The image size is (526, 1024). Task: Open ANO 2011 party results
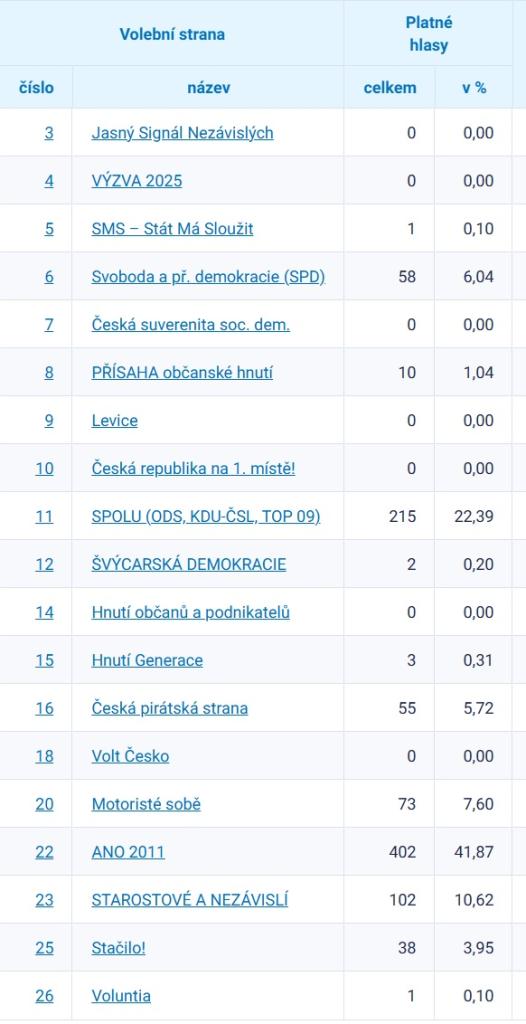tap(128, 852)
